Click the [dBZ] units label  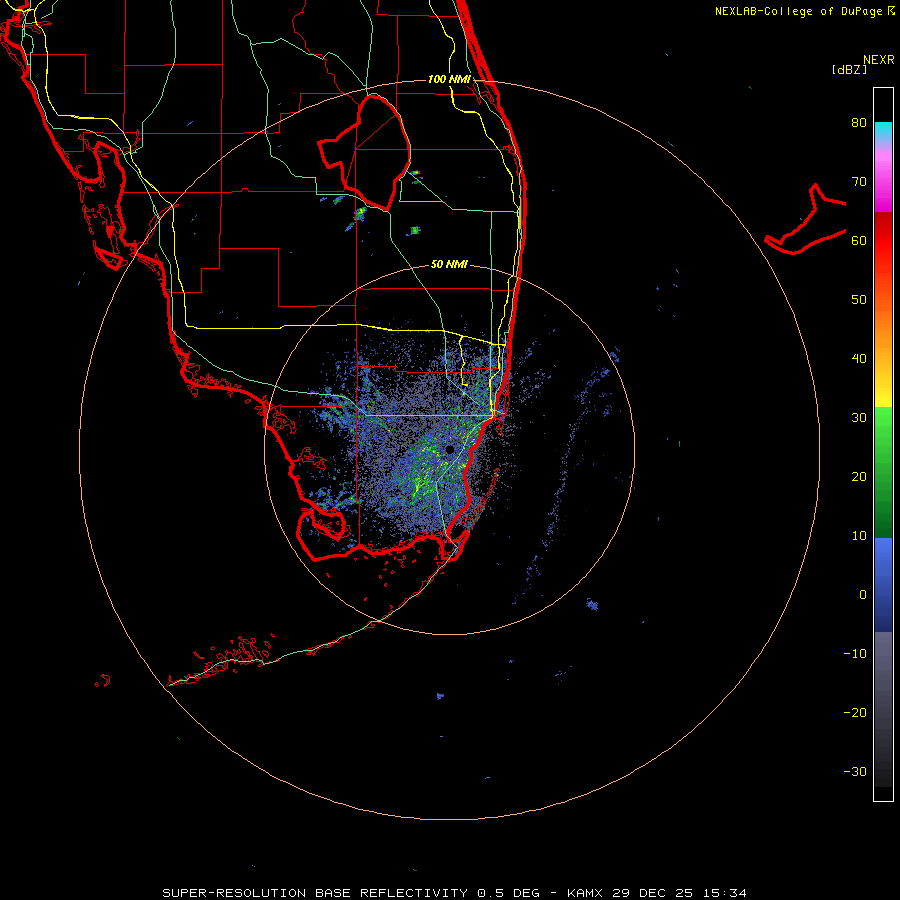(849, 69)
